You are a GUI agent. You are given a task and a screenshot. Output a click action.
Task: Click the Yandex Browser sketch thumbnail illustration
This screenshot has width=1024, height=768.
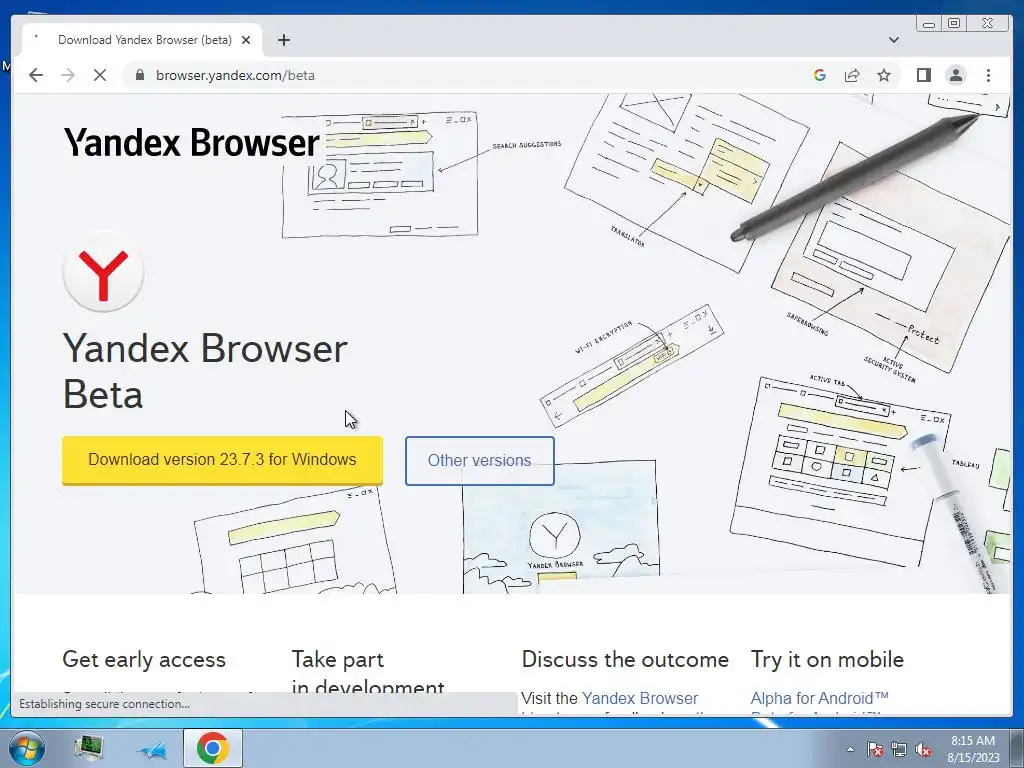pos(560,527)
